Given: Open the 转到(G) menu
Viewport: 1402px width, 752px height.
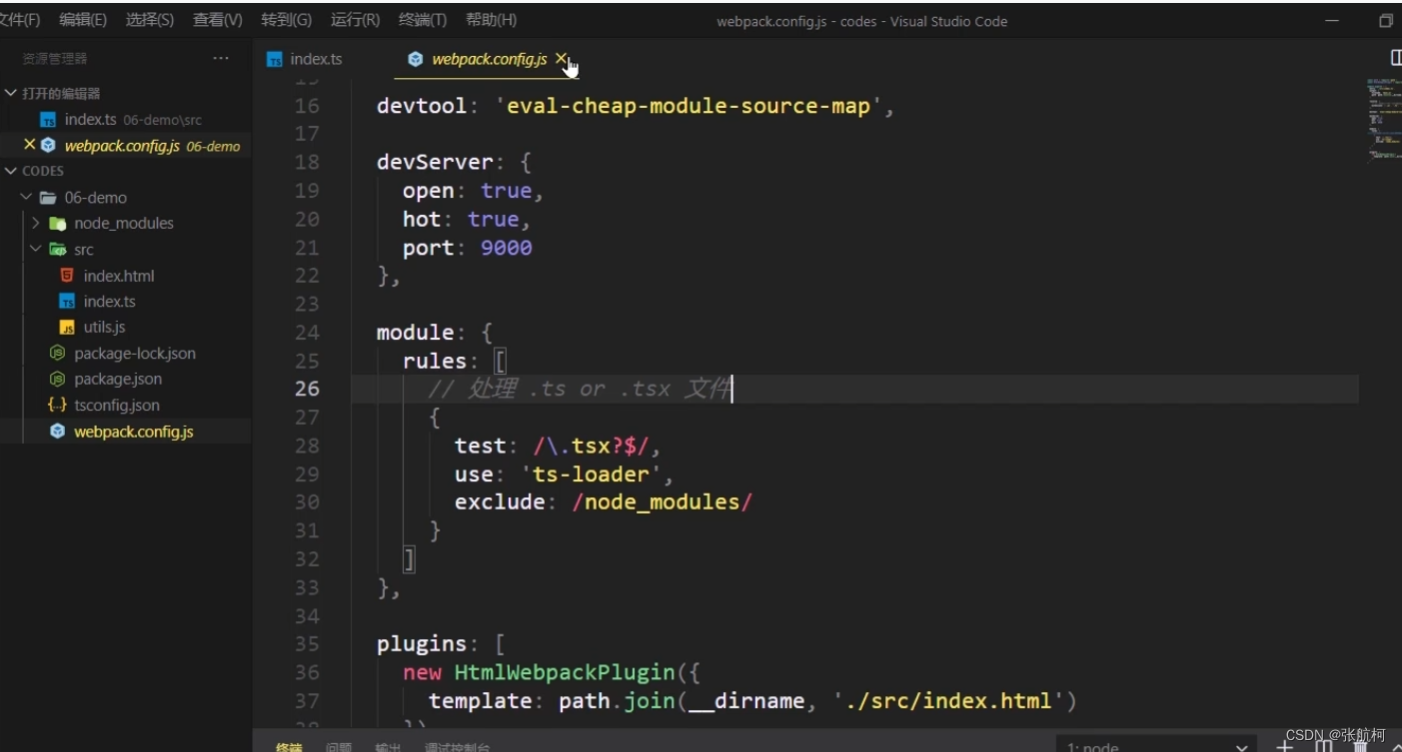Looking at the screenshot, I should 286,20.
